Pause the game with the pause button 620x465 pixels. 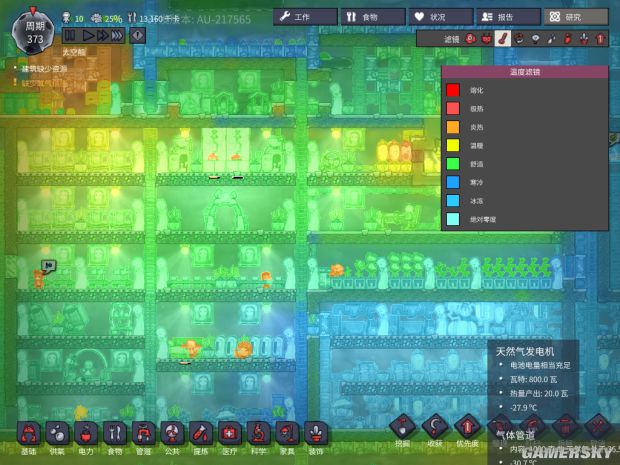[70, 35]
